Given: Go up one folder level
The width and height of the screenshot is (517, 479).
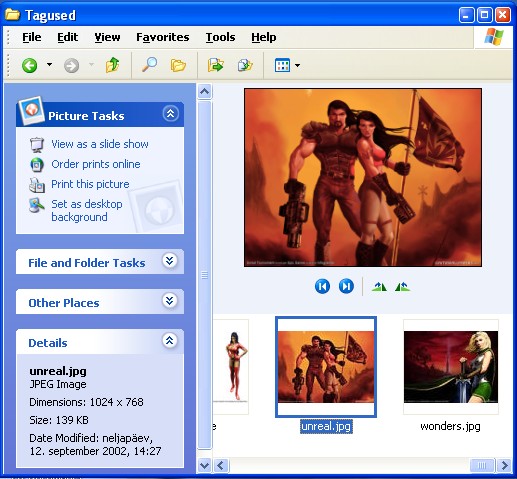Looking at the screenshot, I should 113,65.
